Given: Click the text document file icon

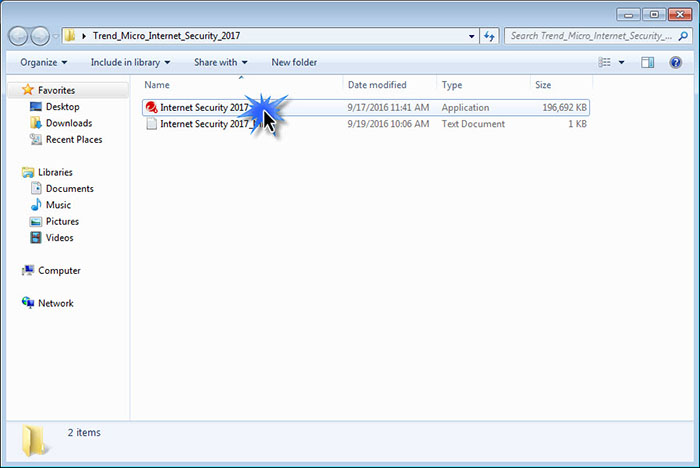Looking at the screenshot, I should 152,124.
